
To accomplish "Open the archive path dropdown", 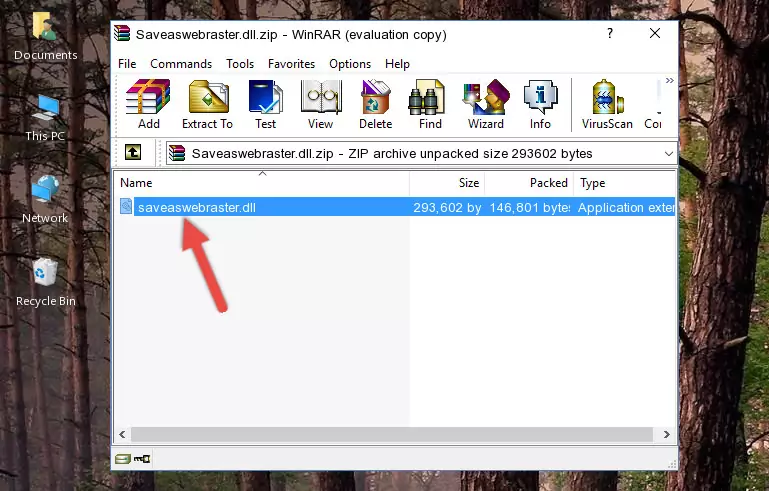I will point(668,154).
